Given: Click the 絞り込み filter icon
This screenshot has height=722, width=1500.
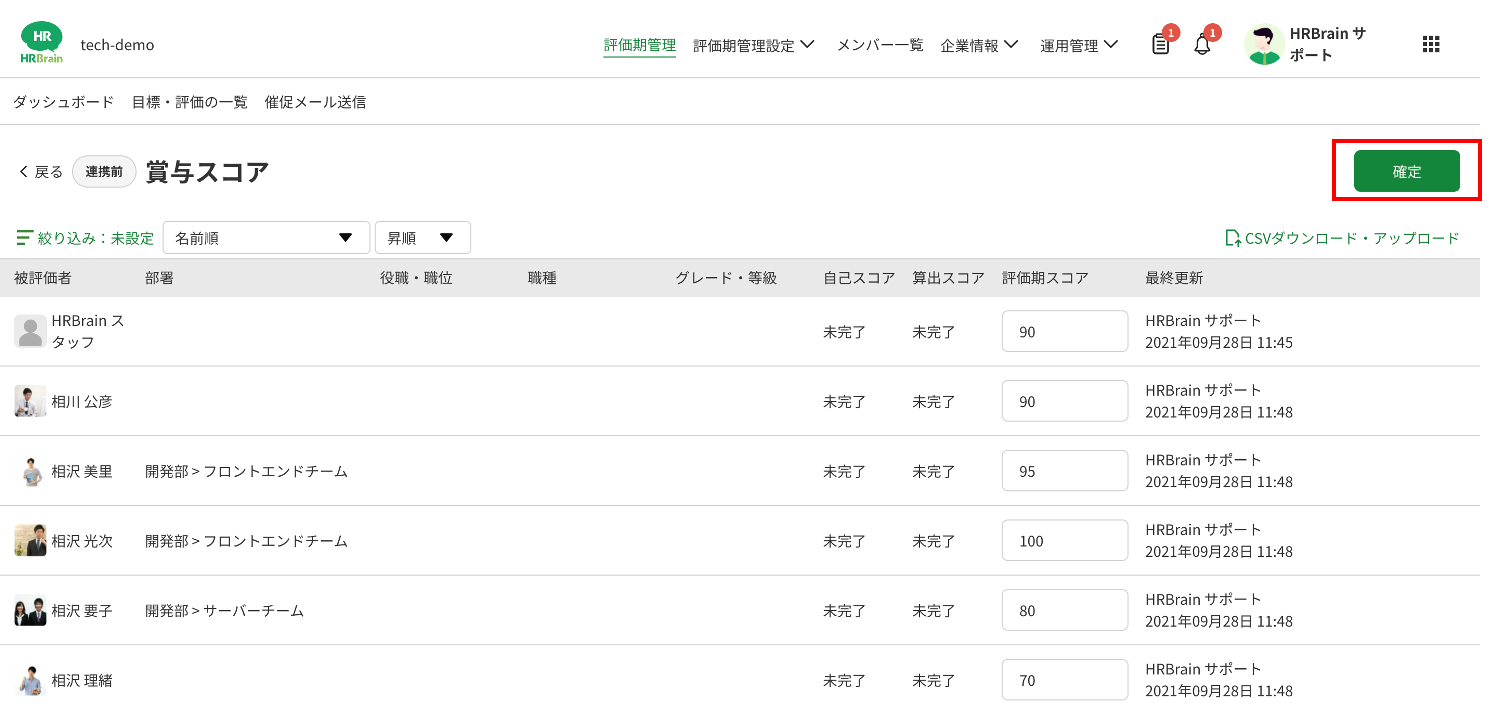Looking at the screenshot, I should pyautogui.click(x=25, y=238).
